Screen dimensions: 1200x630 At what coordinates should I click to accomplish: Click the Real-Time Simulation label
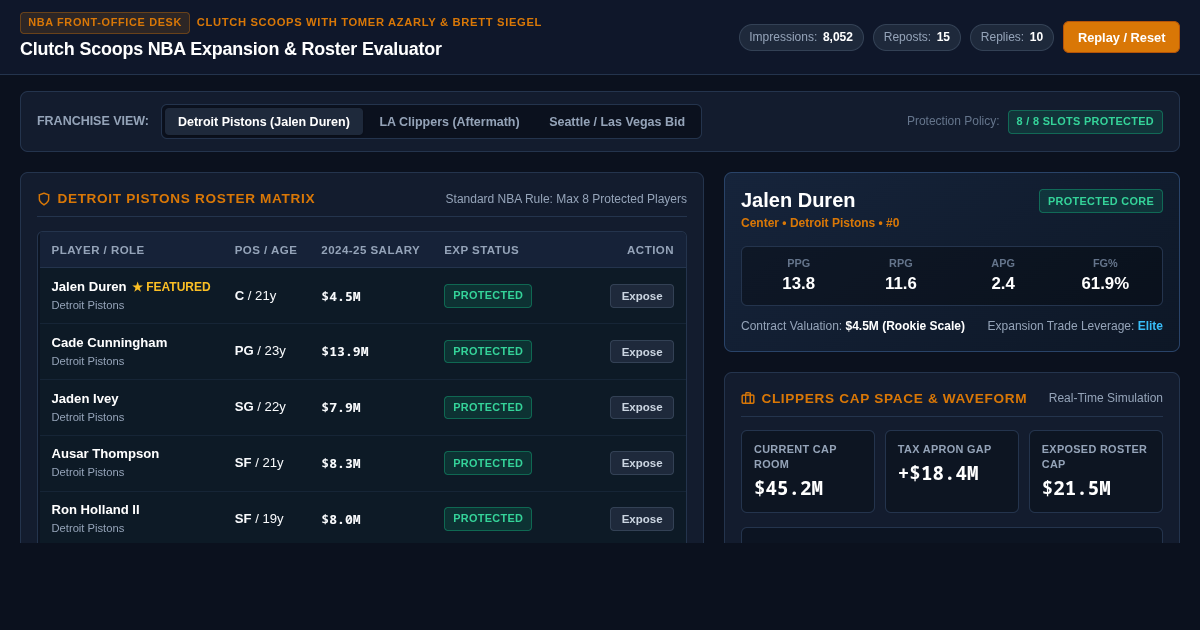click(x=1106, y=398)
